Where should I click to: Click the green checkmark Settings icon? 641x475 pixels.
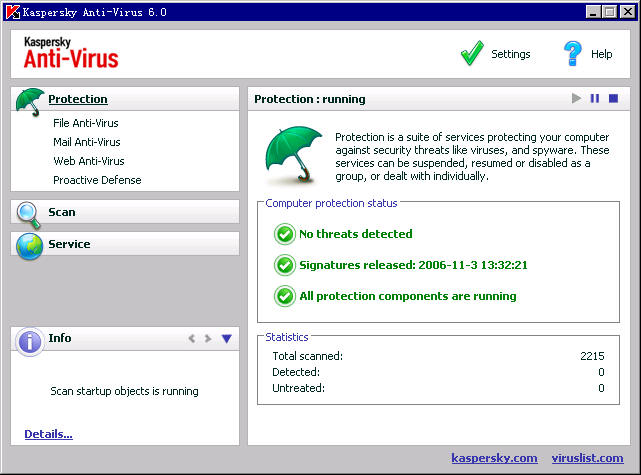coord(472,53)
